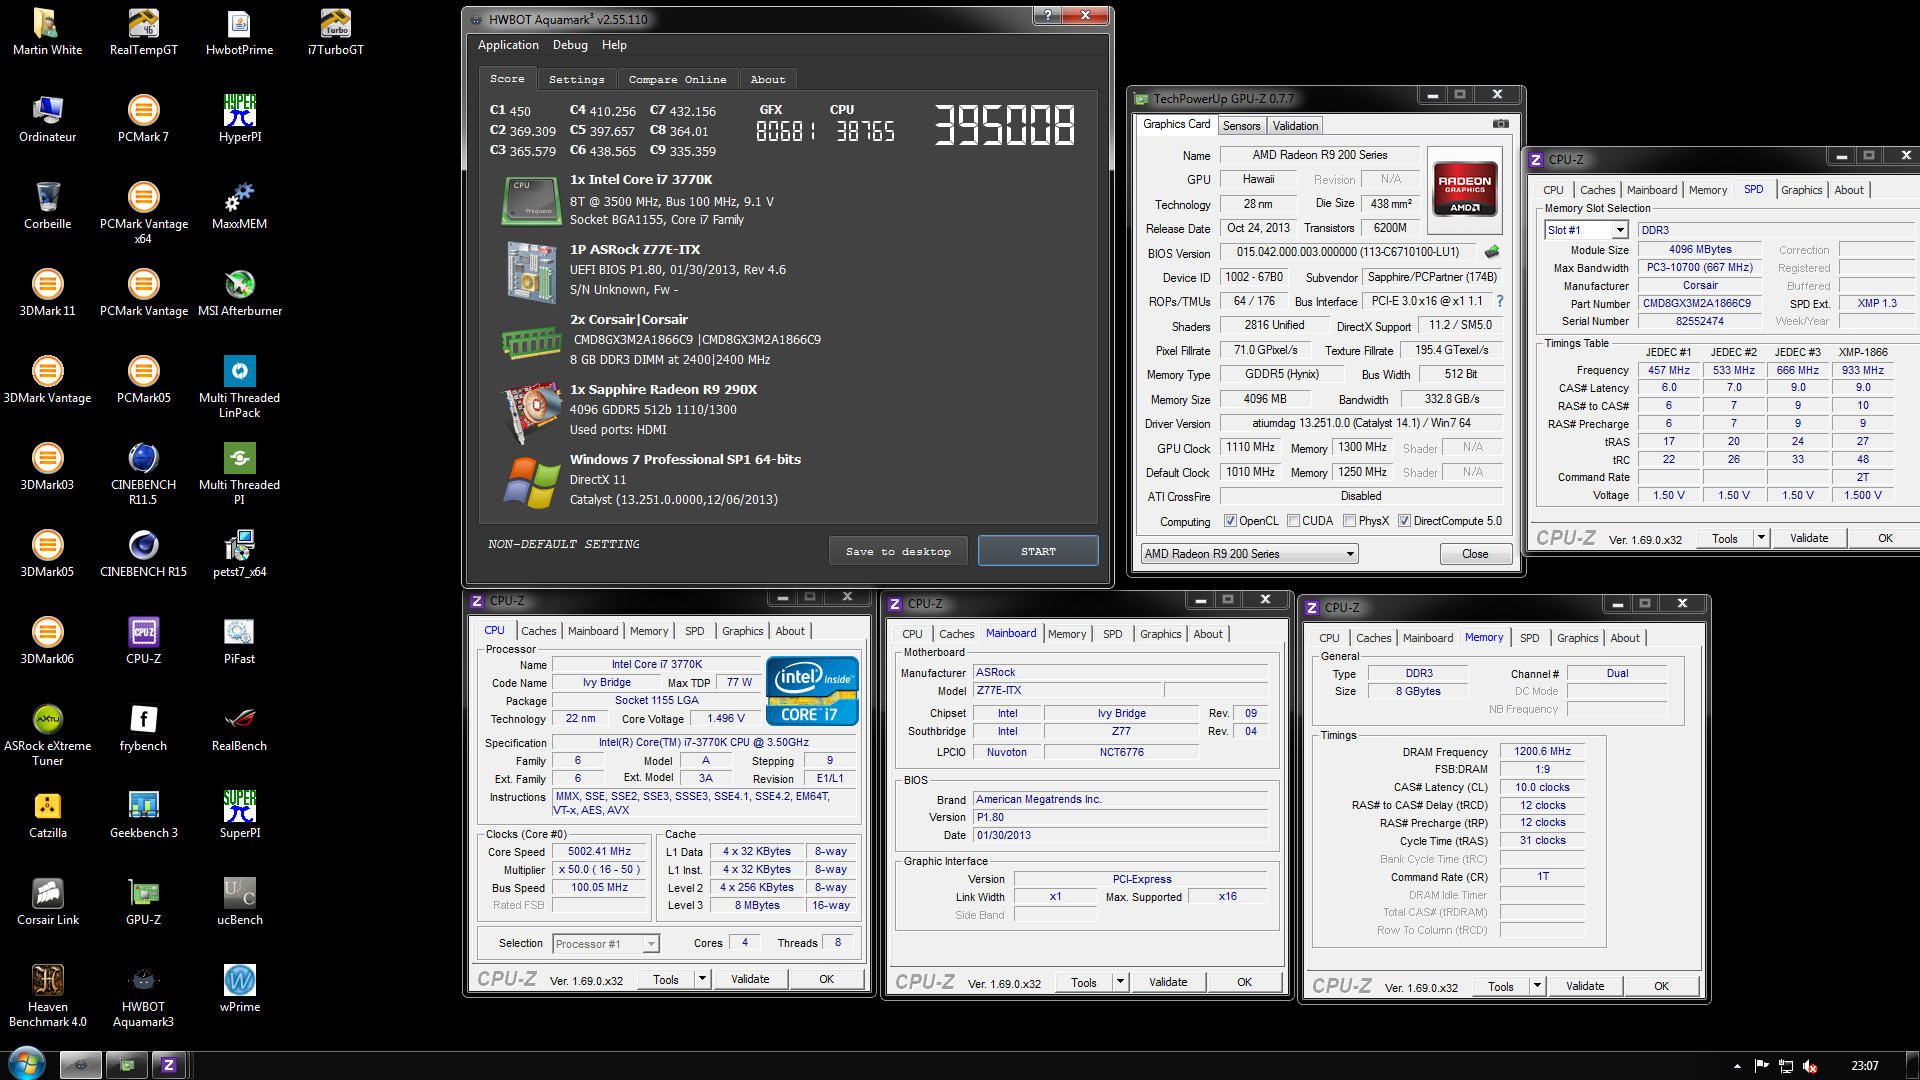
Task: Launch CINEBENCH R15 desktop icon
Action: [144, 554]
